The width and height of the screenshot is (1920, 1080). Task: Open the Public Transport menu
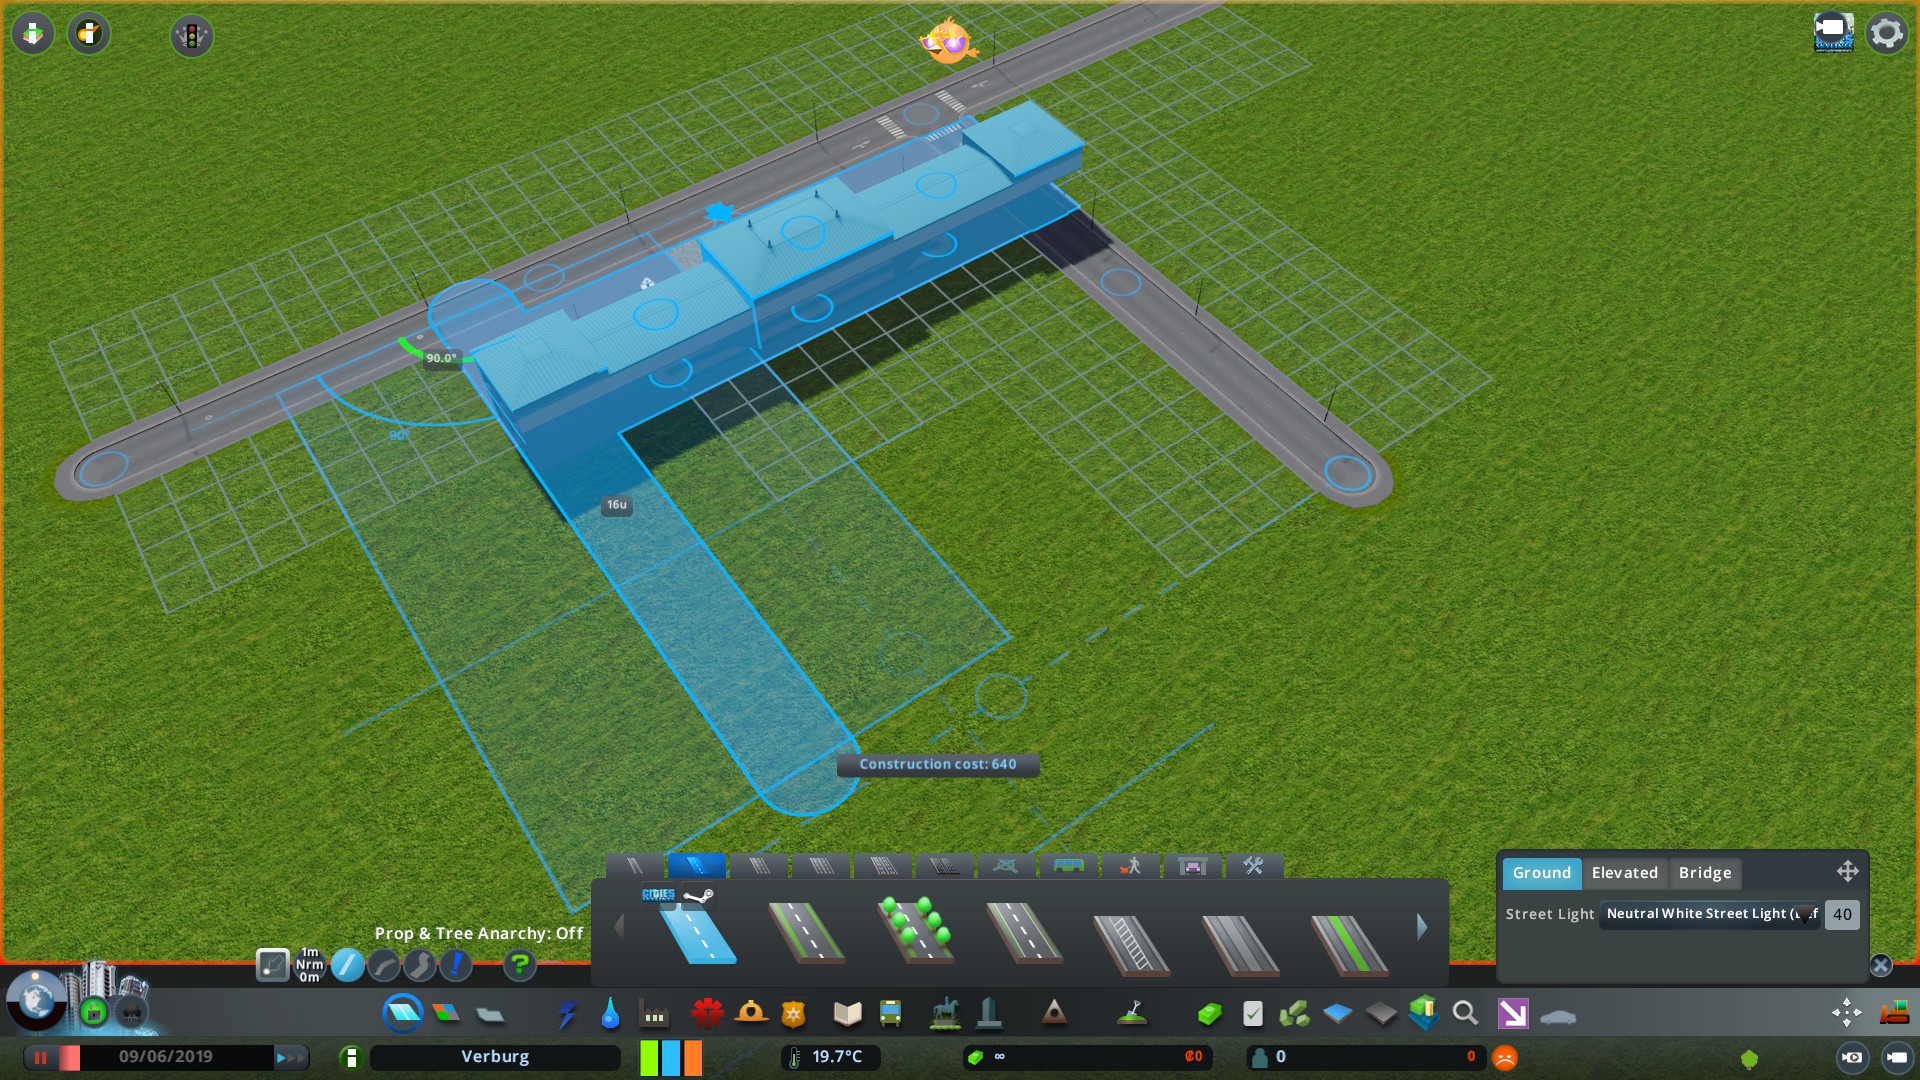point(890,1014)
